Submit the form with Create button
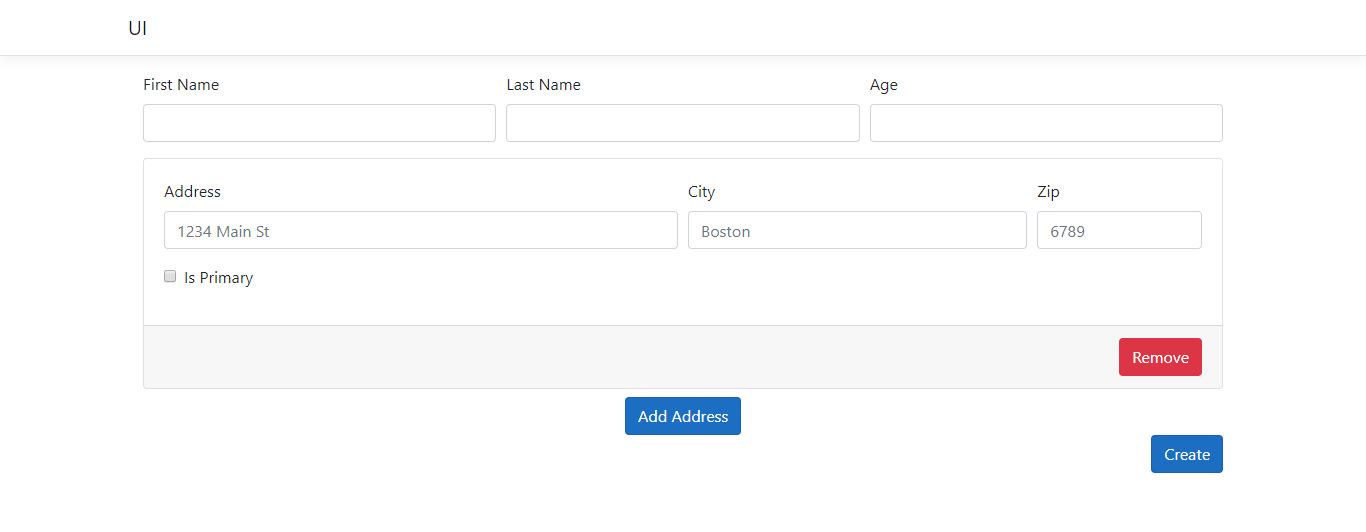This screenshot has width=1366, height=532. pyautogui.click(x=1187, y=454)
